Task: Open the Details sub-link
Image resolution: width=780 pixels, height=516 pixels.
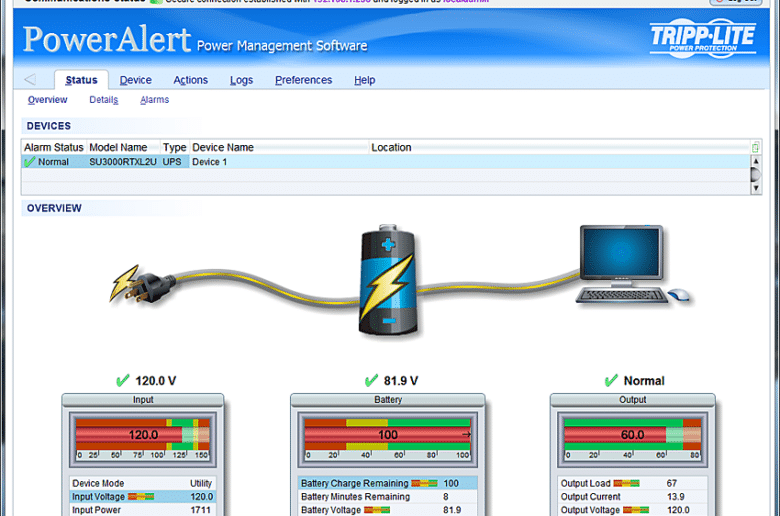Action: [103, 100]
